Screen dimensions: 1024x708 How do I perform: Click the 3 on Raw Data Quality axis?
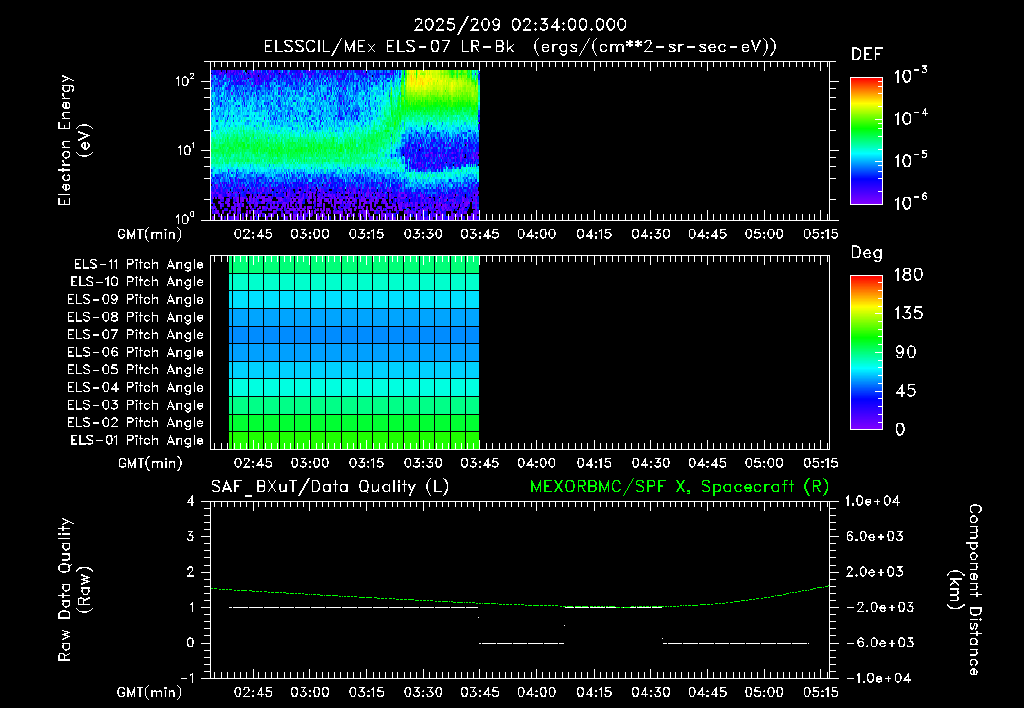click(191, 536)
